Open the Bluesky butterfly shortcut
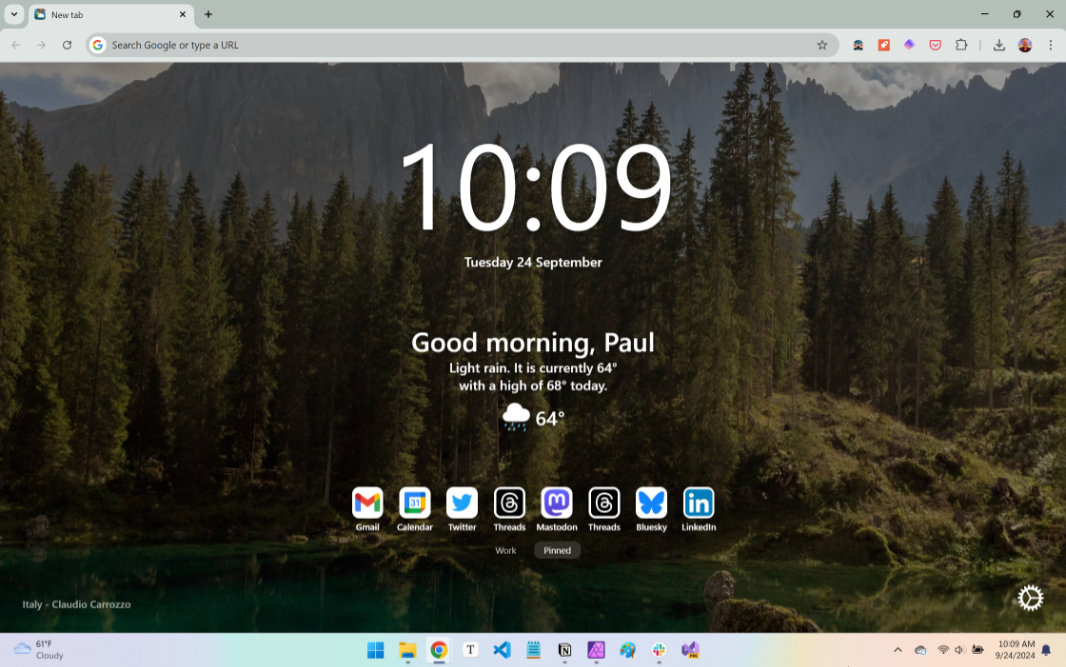 pyautogui.click(x=651, y=502)
